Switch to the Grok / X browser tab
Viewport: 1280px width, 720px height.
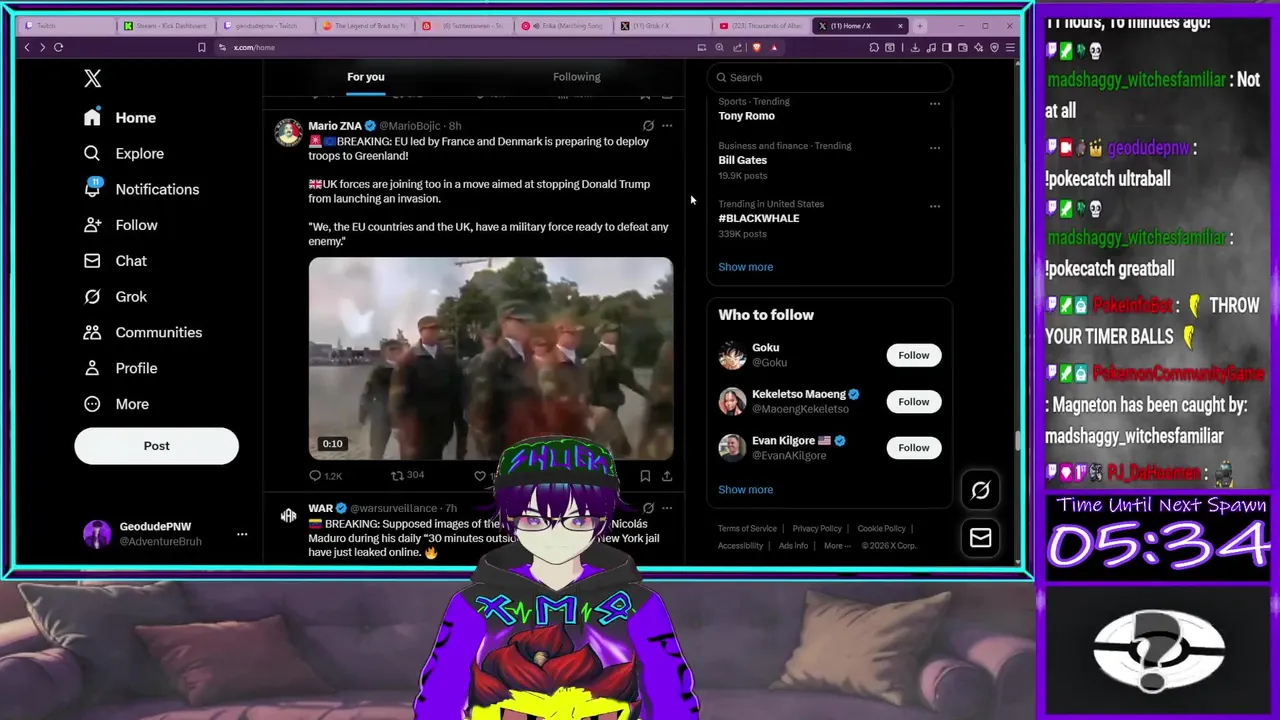661,25
